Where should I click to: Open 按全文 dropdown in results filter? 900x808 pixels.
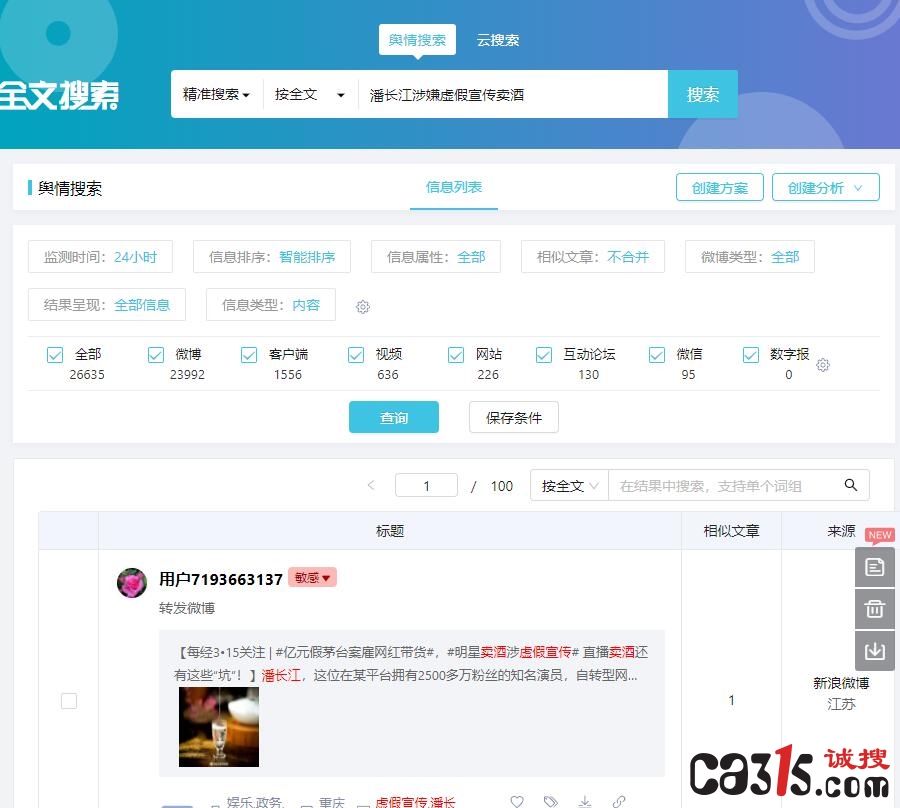click(569, 485)
